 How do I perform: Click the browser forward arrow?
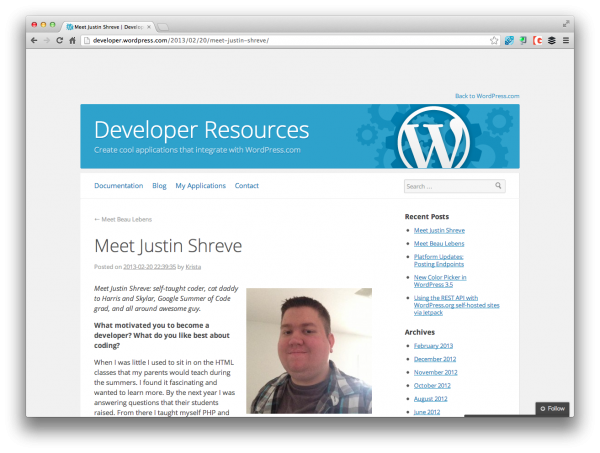tap(47, 40)
